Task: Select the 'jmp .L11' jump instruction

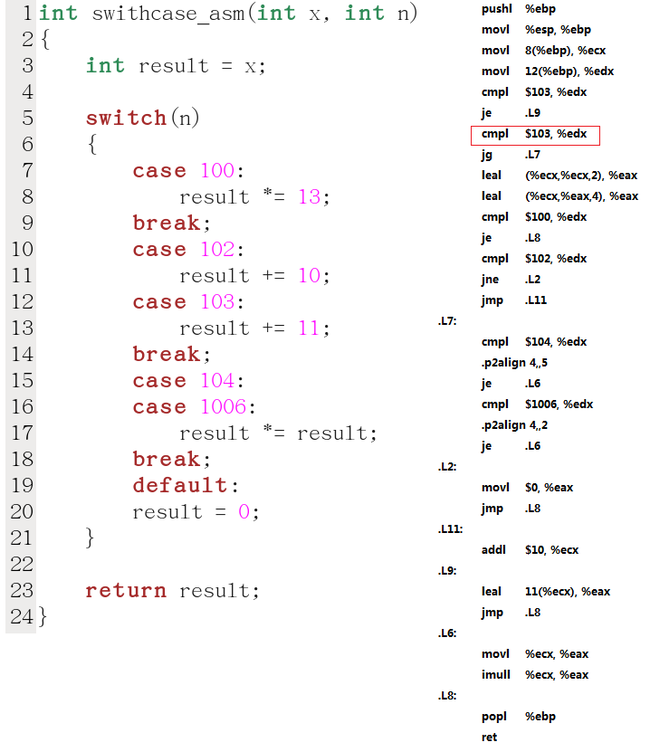Action: (514, 300)
